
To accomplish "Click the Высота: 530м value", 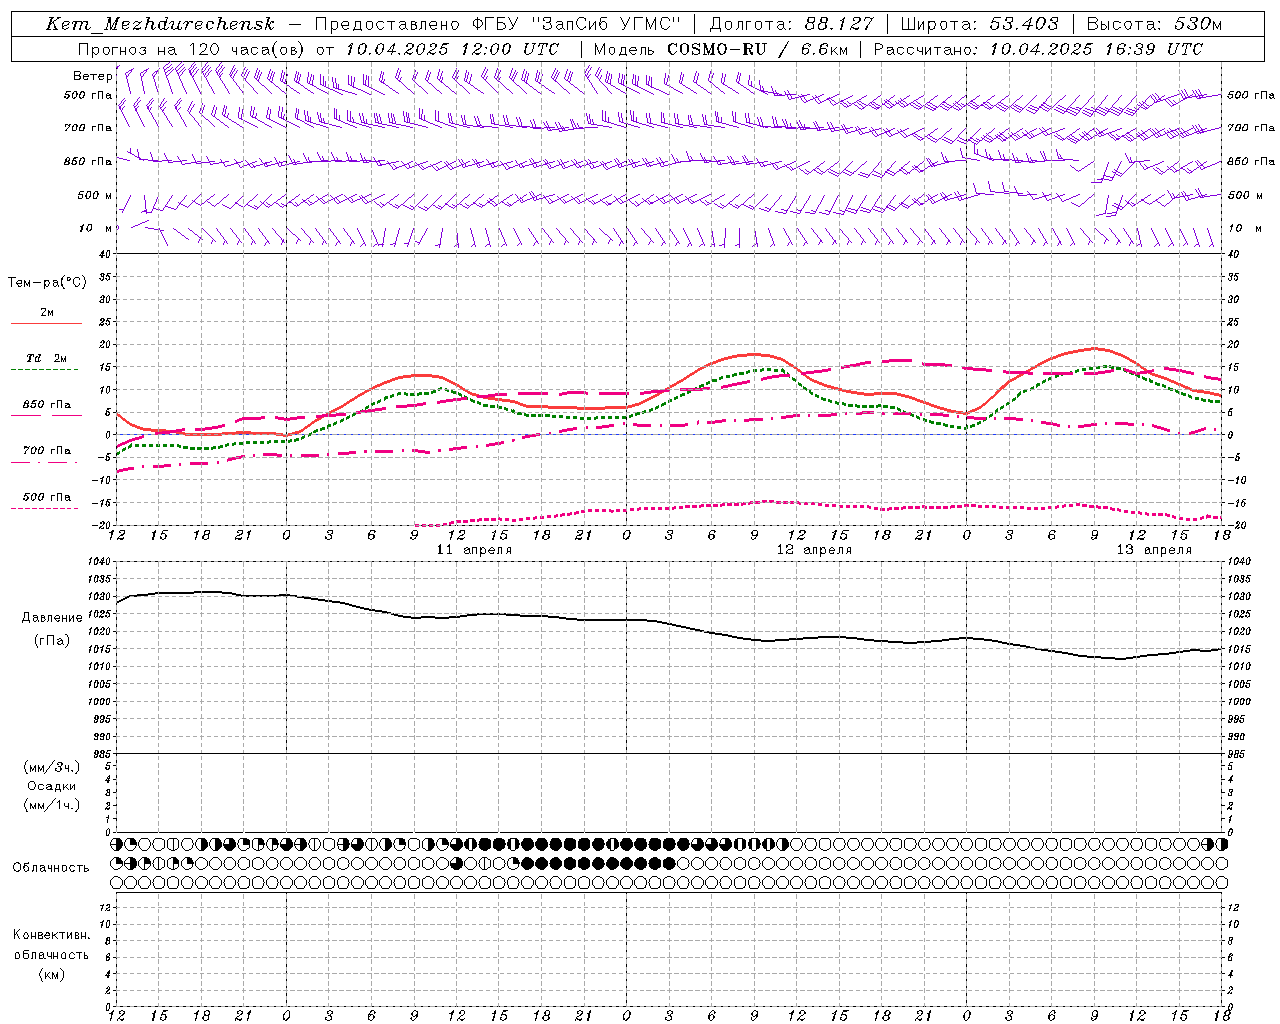I will (1154, 24).
